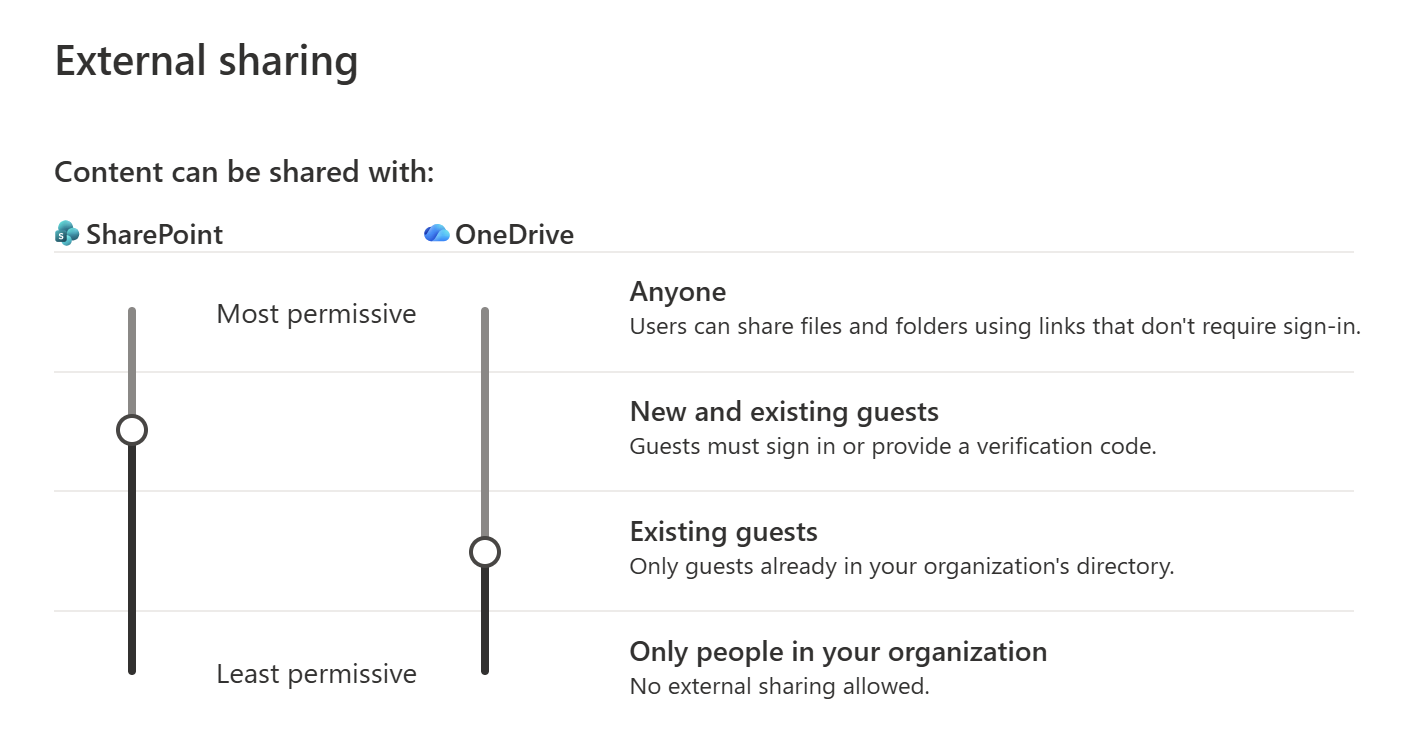Image resolution: width=1409 pixels, height=750 pixels.
Task: Select the OneDrive column header label
Action: click(x=515, y=234)
